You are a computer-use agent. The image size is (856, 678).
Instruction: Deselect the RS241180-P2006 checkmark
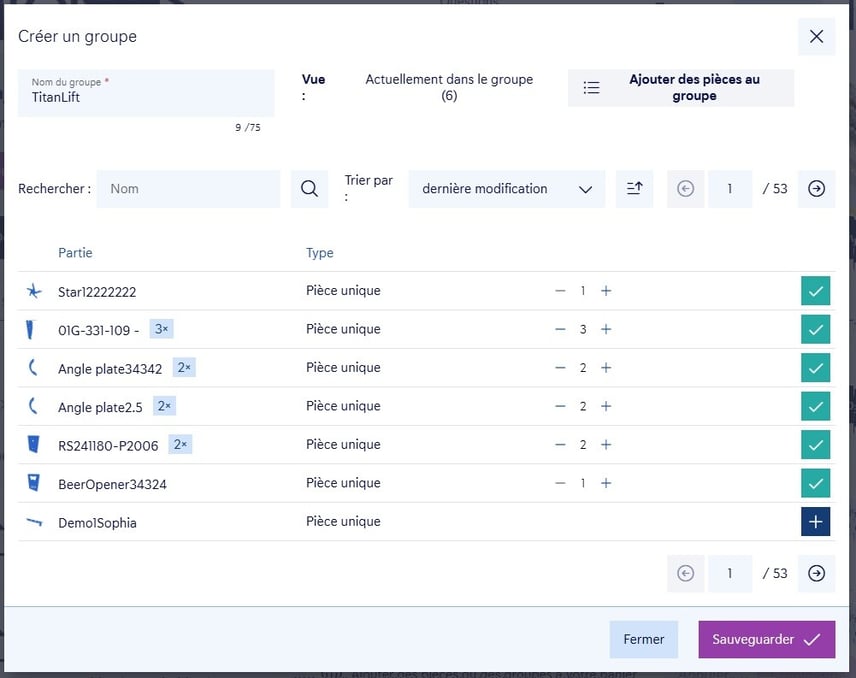click(816, 445)
